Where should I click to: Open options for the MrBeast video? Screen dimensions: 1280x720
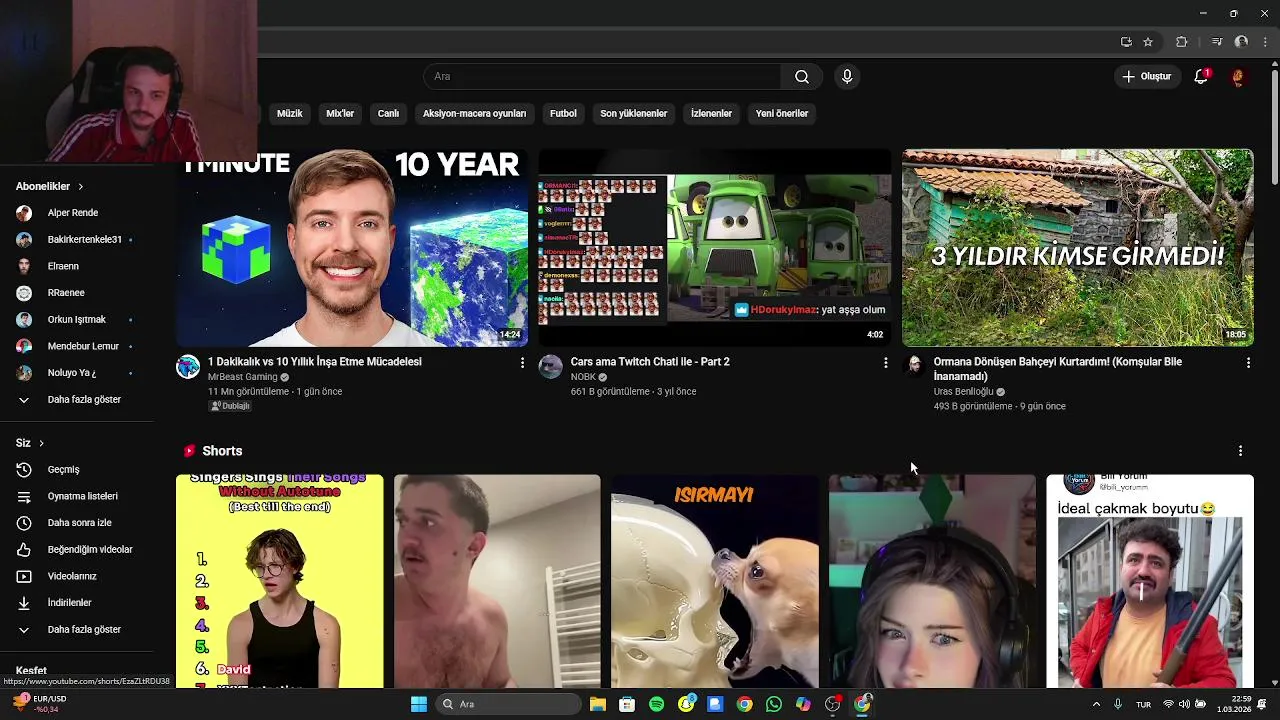click(522, 363)
